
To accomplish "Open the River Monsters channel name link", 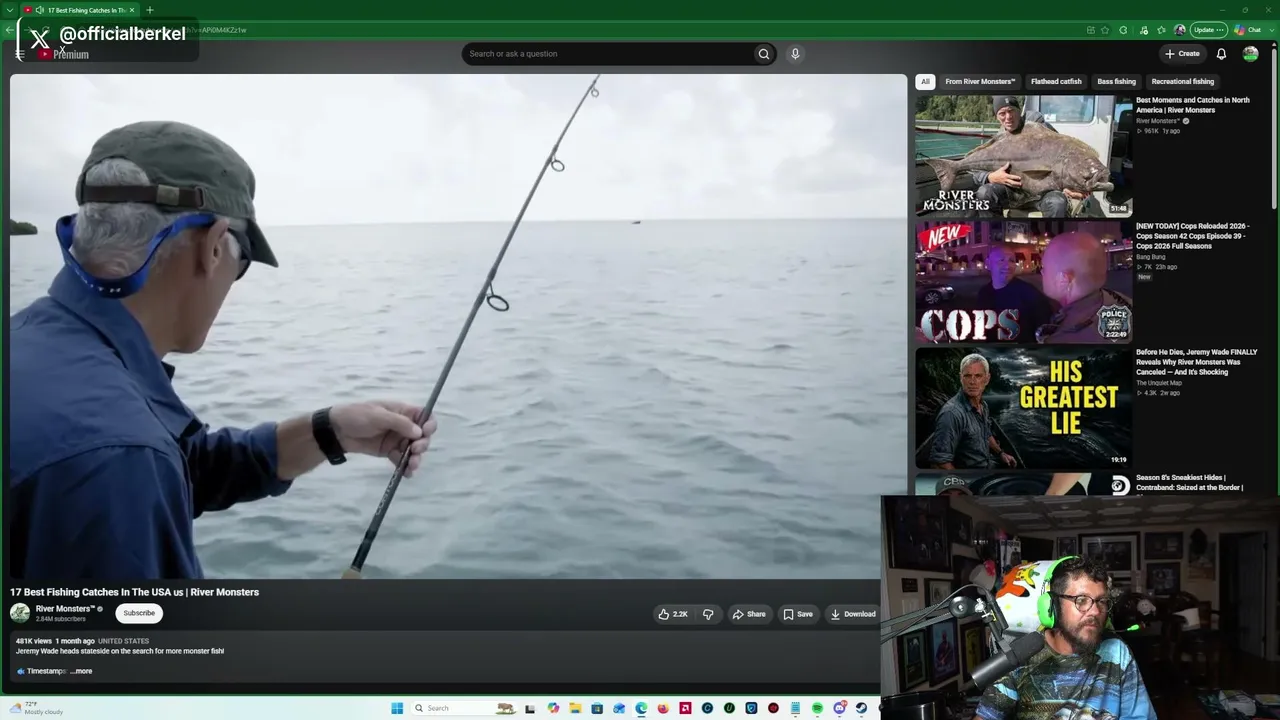I will (x=65, y=609).
